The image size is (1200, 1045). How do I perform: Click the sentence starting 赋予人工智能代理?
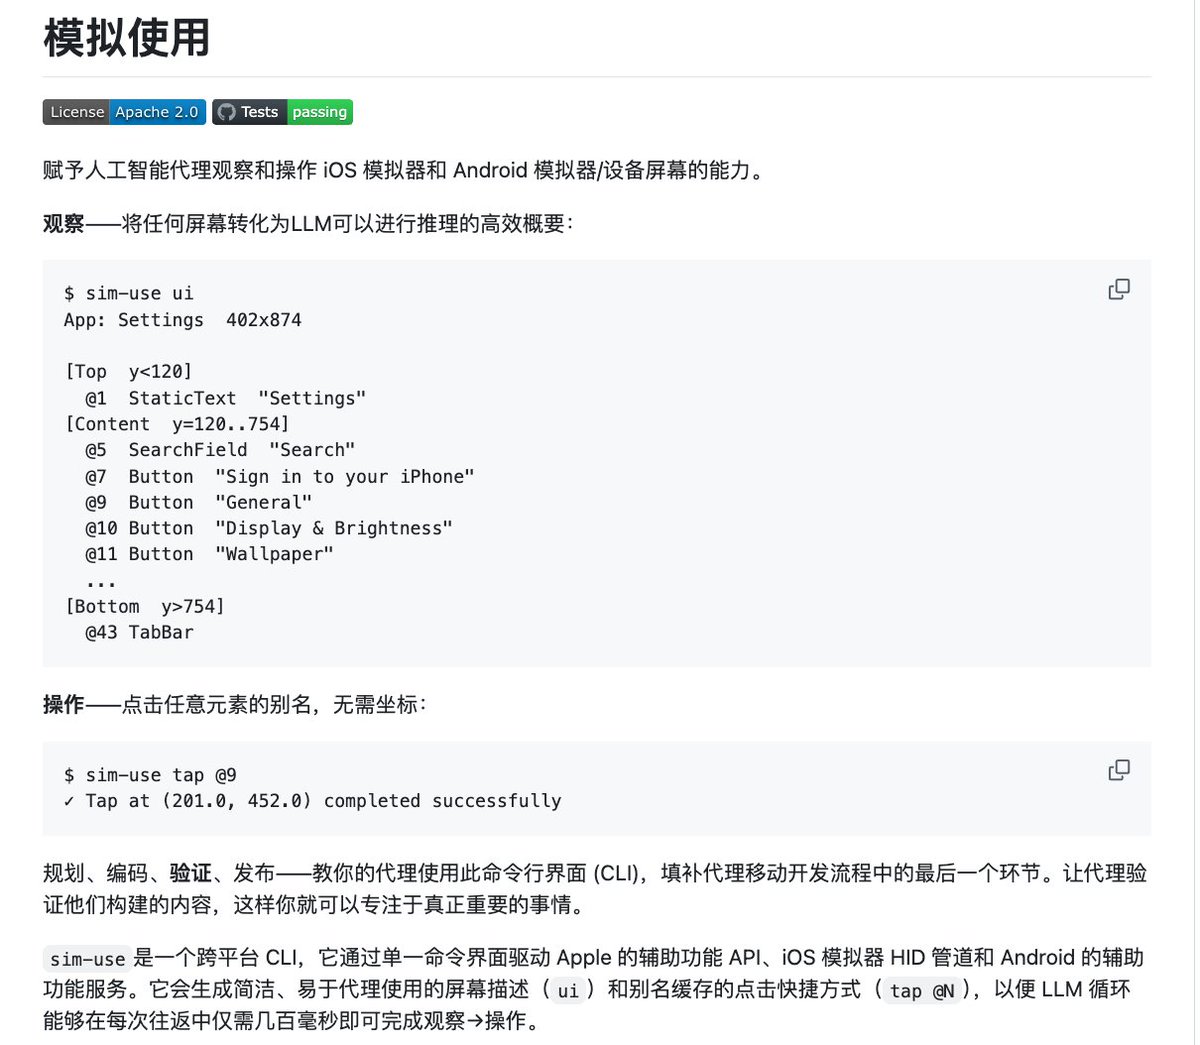click(405, 170)
